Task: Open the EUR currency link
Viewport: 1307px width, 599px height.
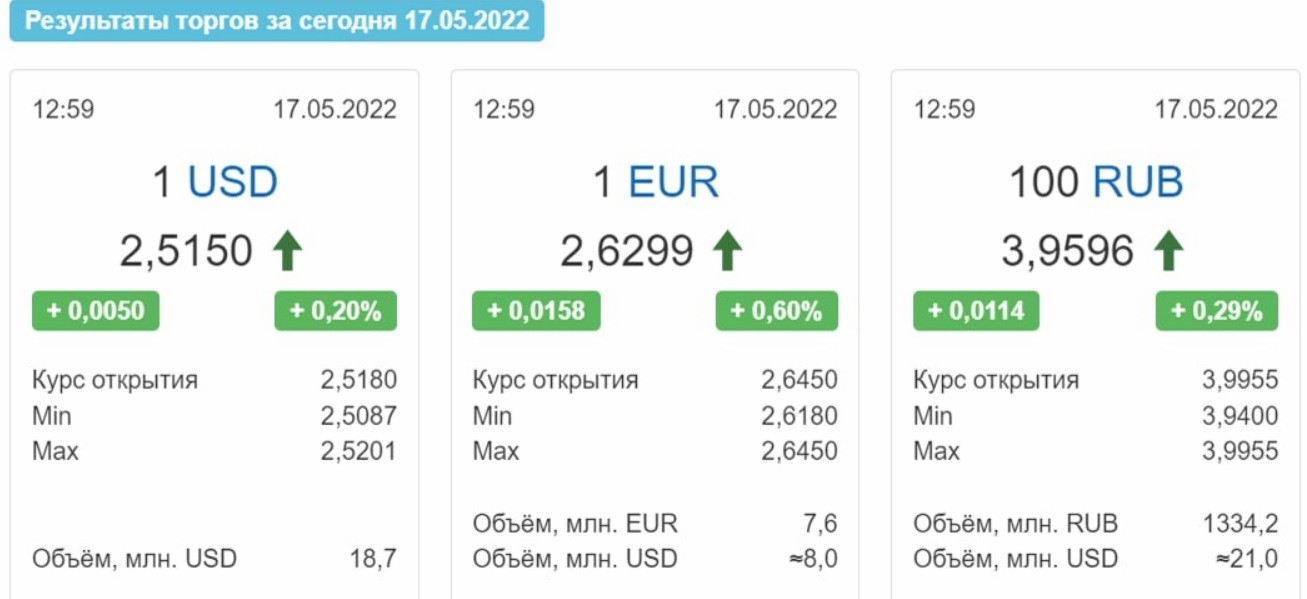Action: point(673,183)
